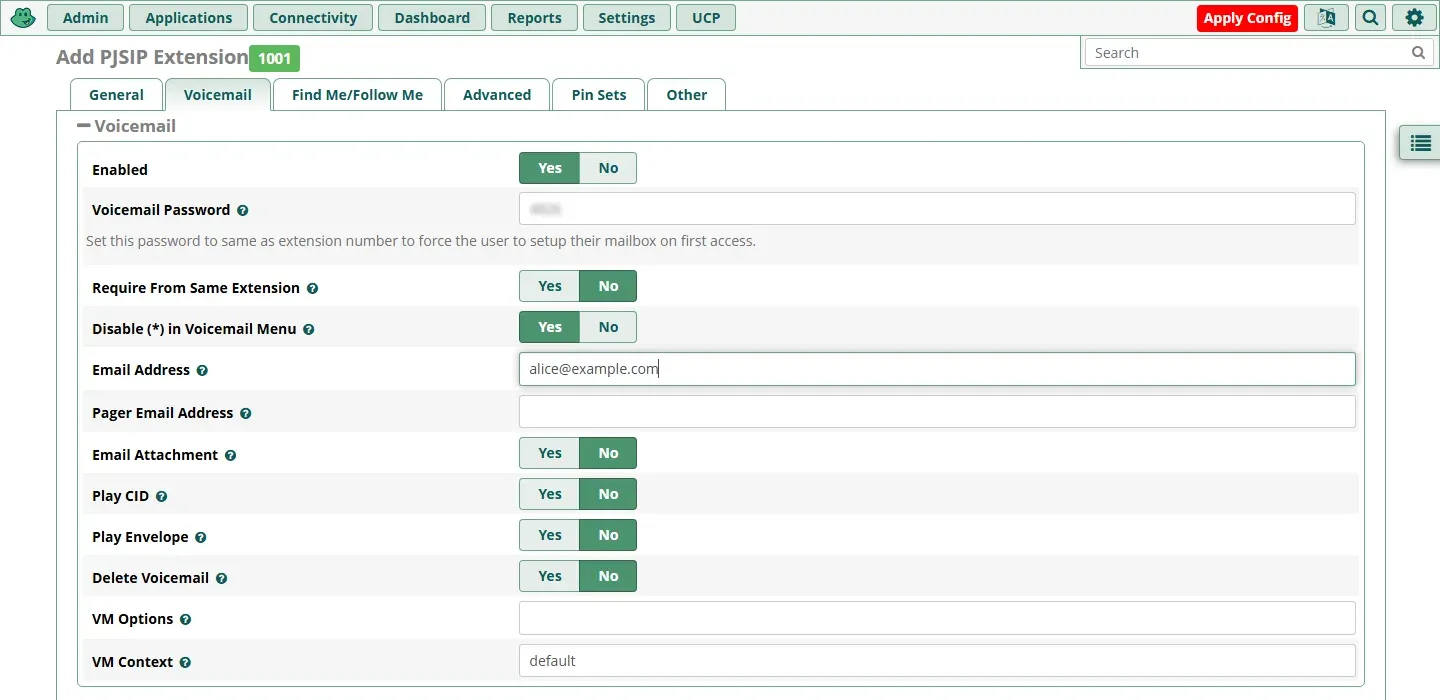
Task: Show help for Delete Voicemail
Action: point(221,578)
